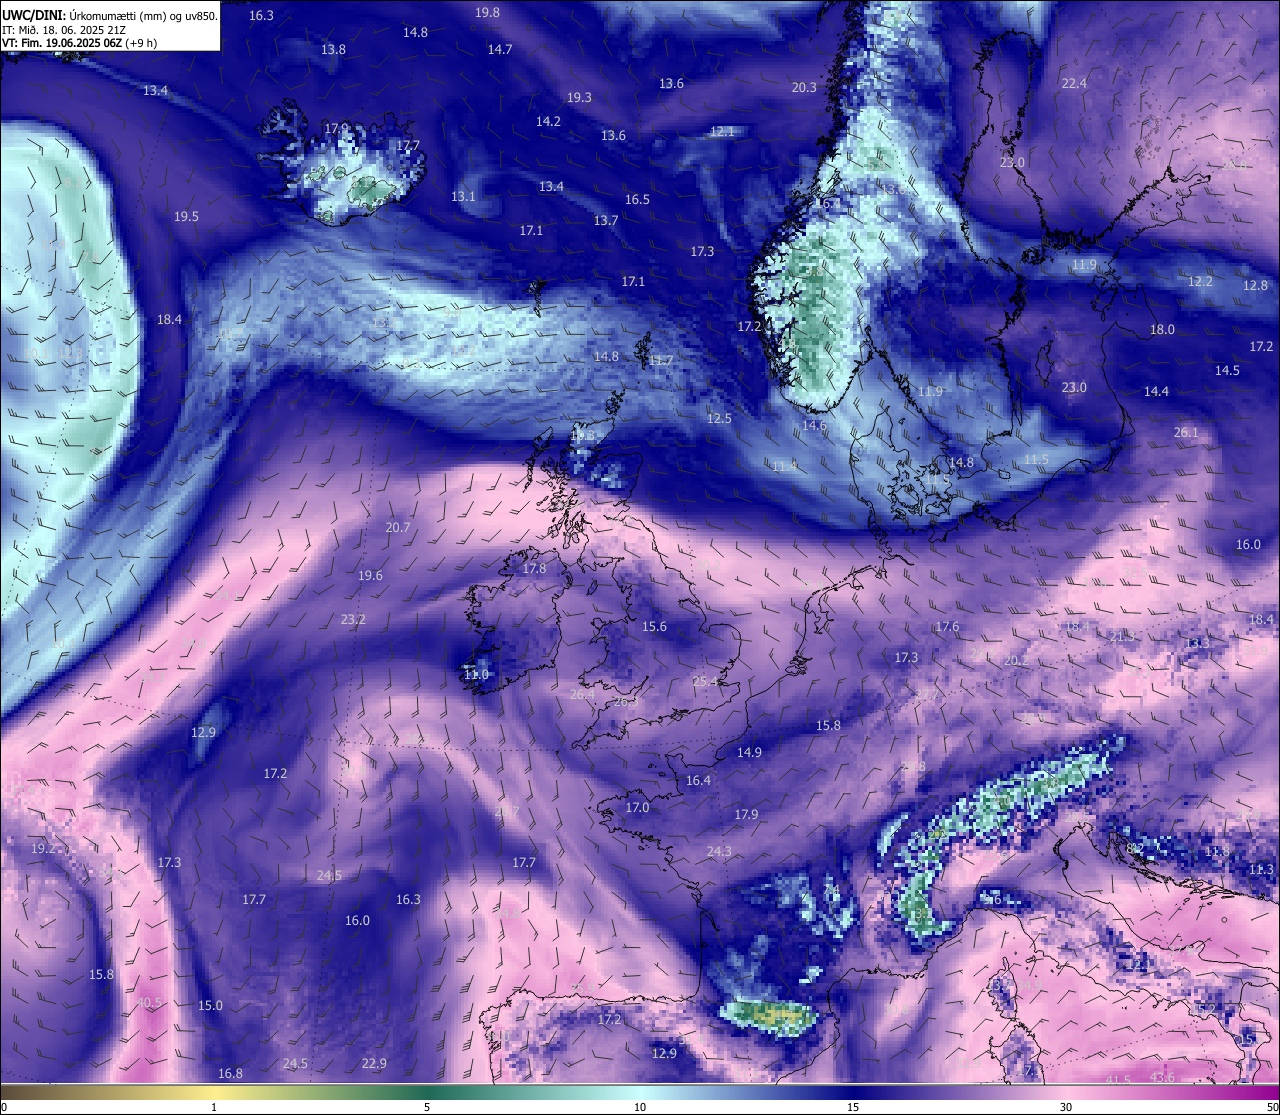Click the '14.2' map value
Image resolution: width=1280 pixels, height=1115 pixels.
coord(548,121)
